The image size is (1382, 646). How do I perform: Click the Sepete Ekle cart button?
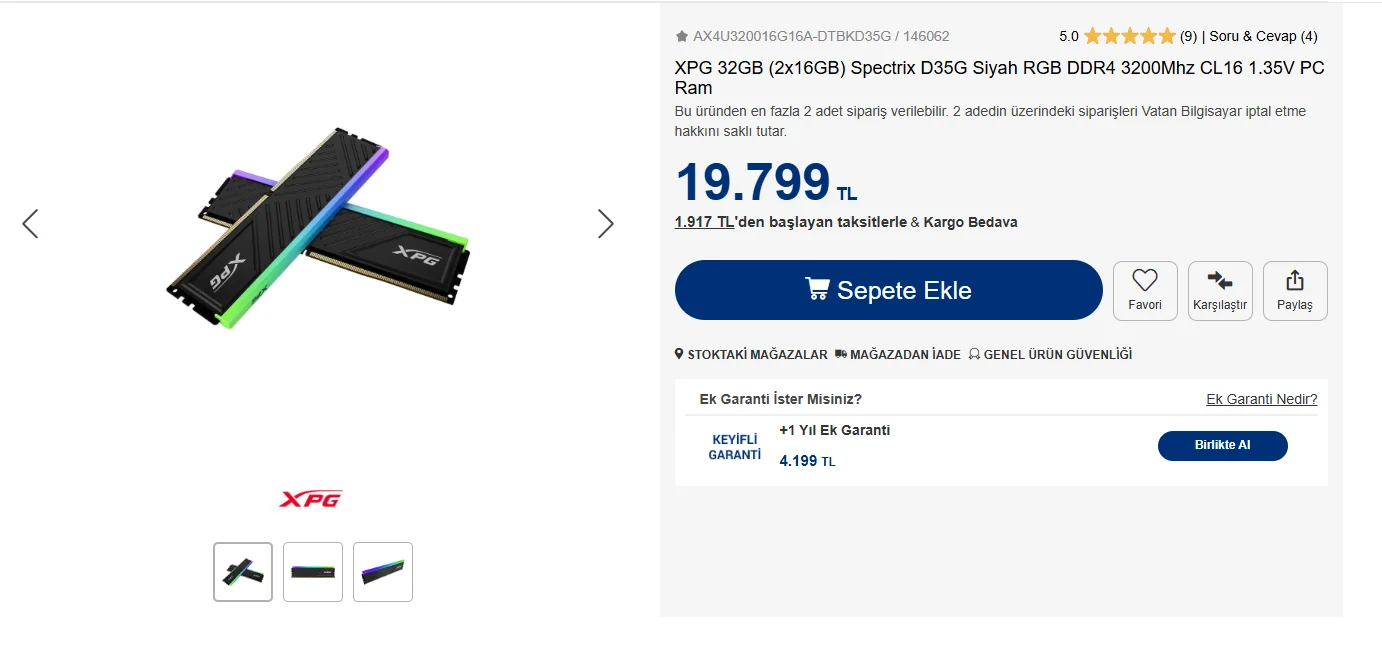point(888,290)
